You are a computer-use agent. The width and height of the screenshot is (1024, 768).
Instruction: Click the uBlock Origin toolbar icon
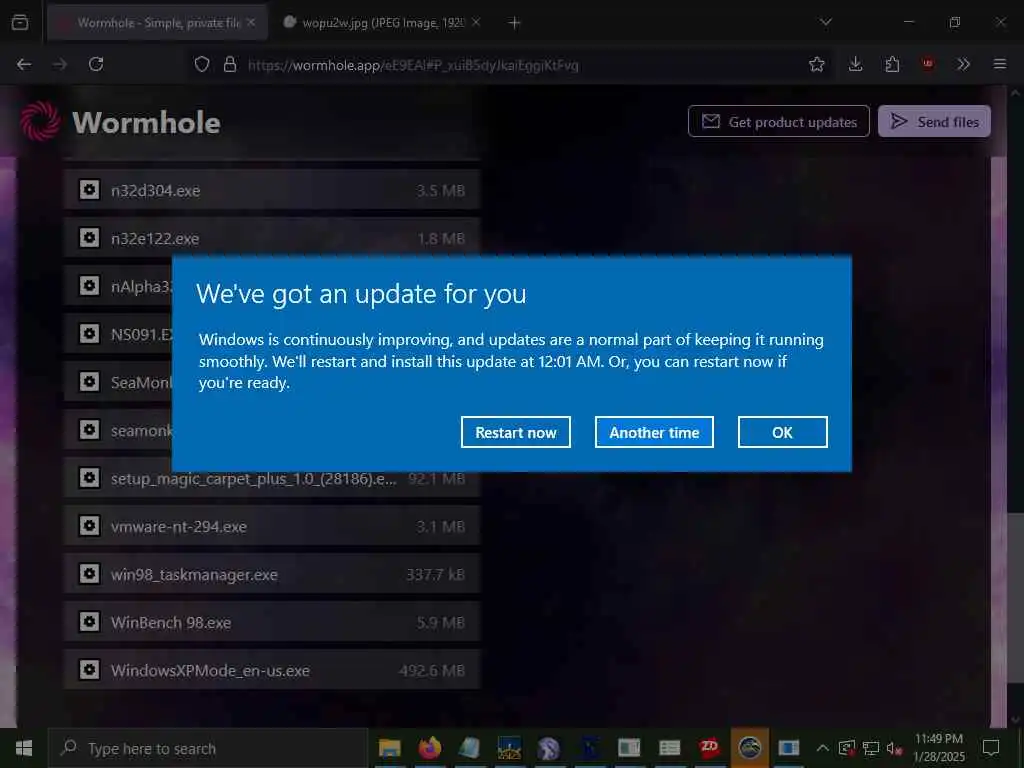coord(927,64)
